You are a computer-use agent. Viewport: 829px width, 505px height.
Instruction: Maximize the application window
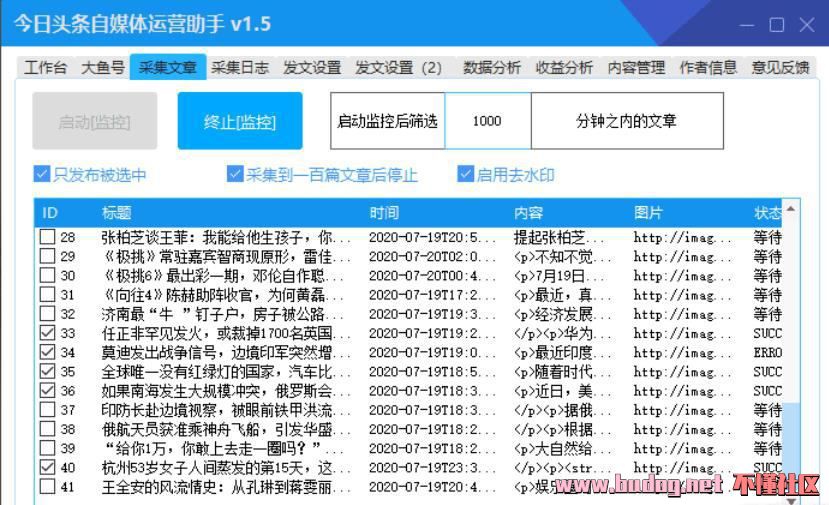tap(777, 25)
